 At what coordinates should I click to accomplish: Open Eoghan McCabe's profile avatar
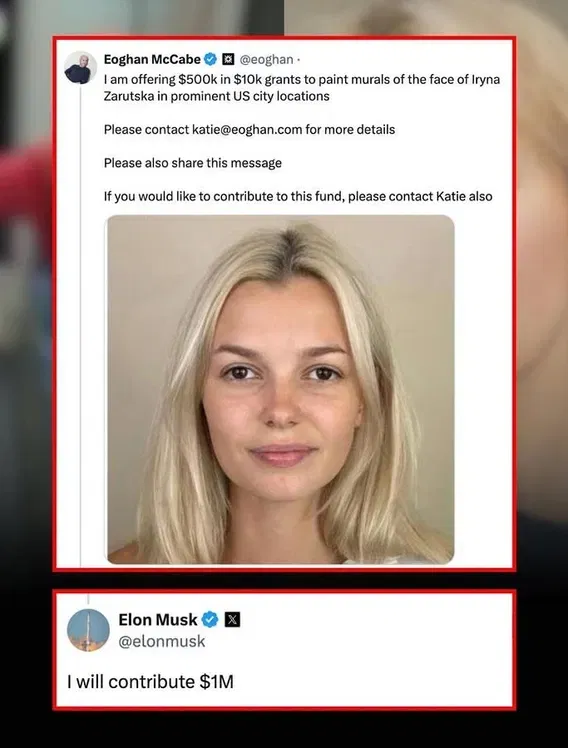pyautogui.click(x=80, y=68)
